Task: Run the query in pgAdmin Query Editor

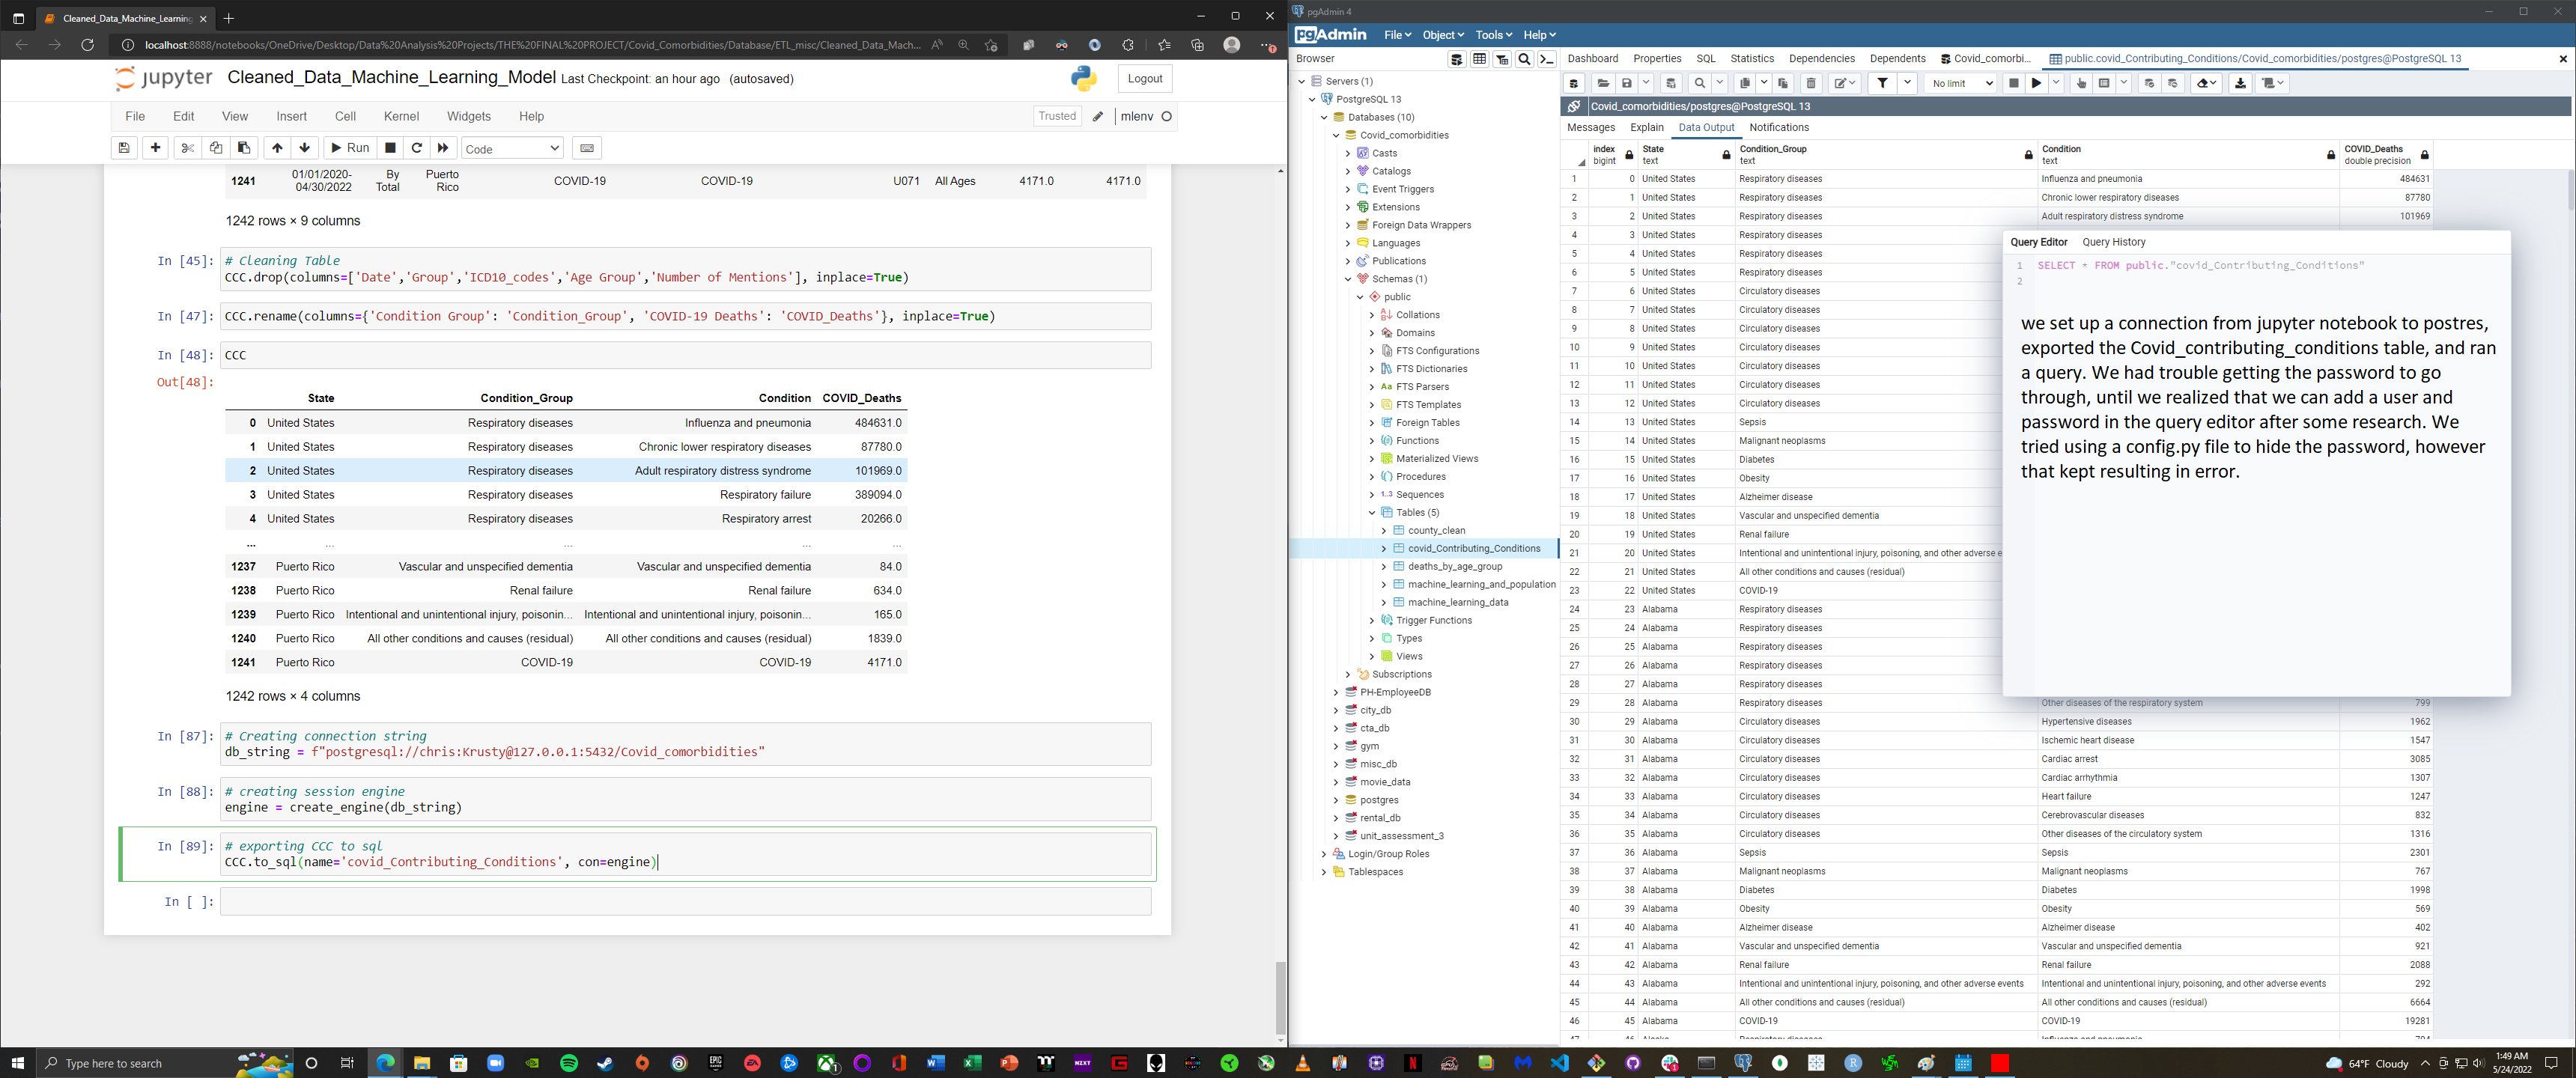Action: click(2037, 83)
